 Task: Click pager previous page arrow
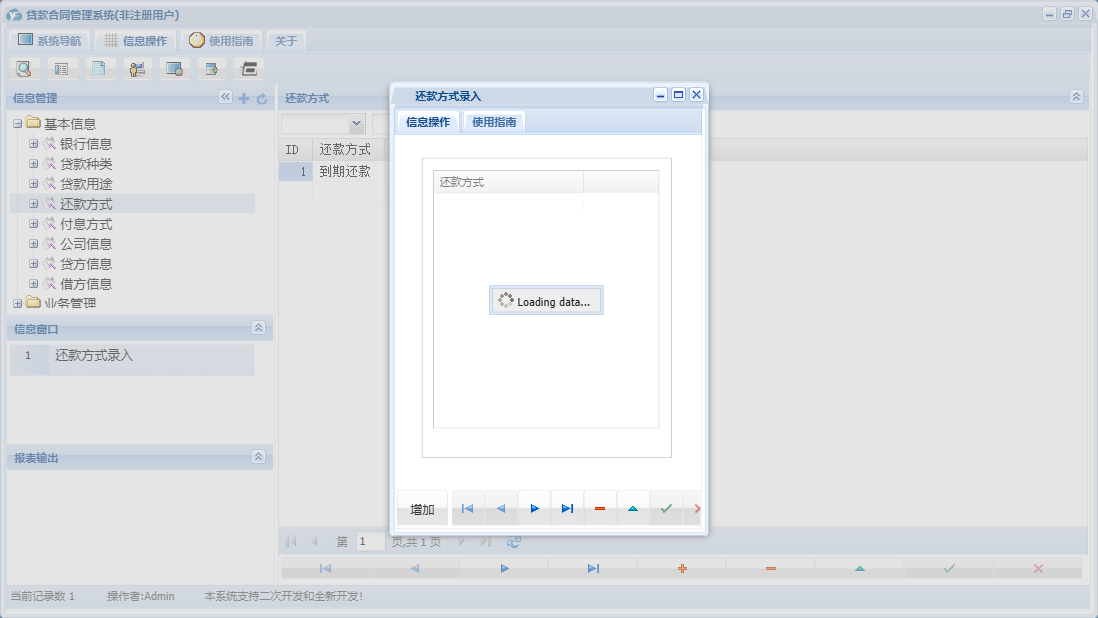click(314, 541)
